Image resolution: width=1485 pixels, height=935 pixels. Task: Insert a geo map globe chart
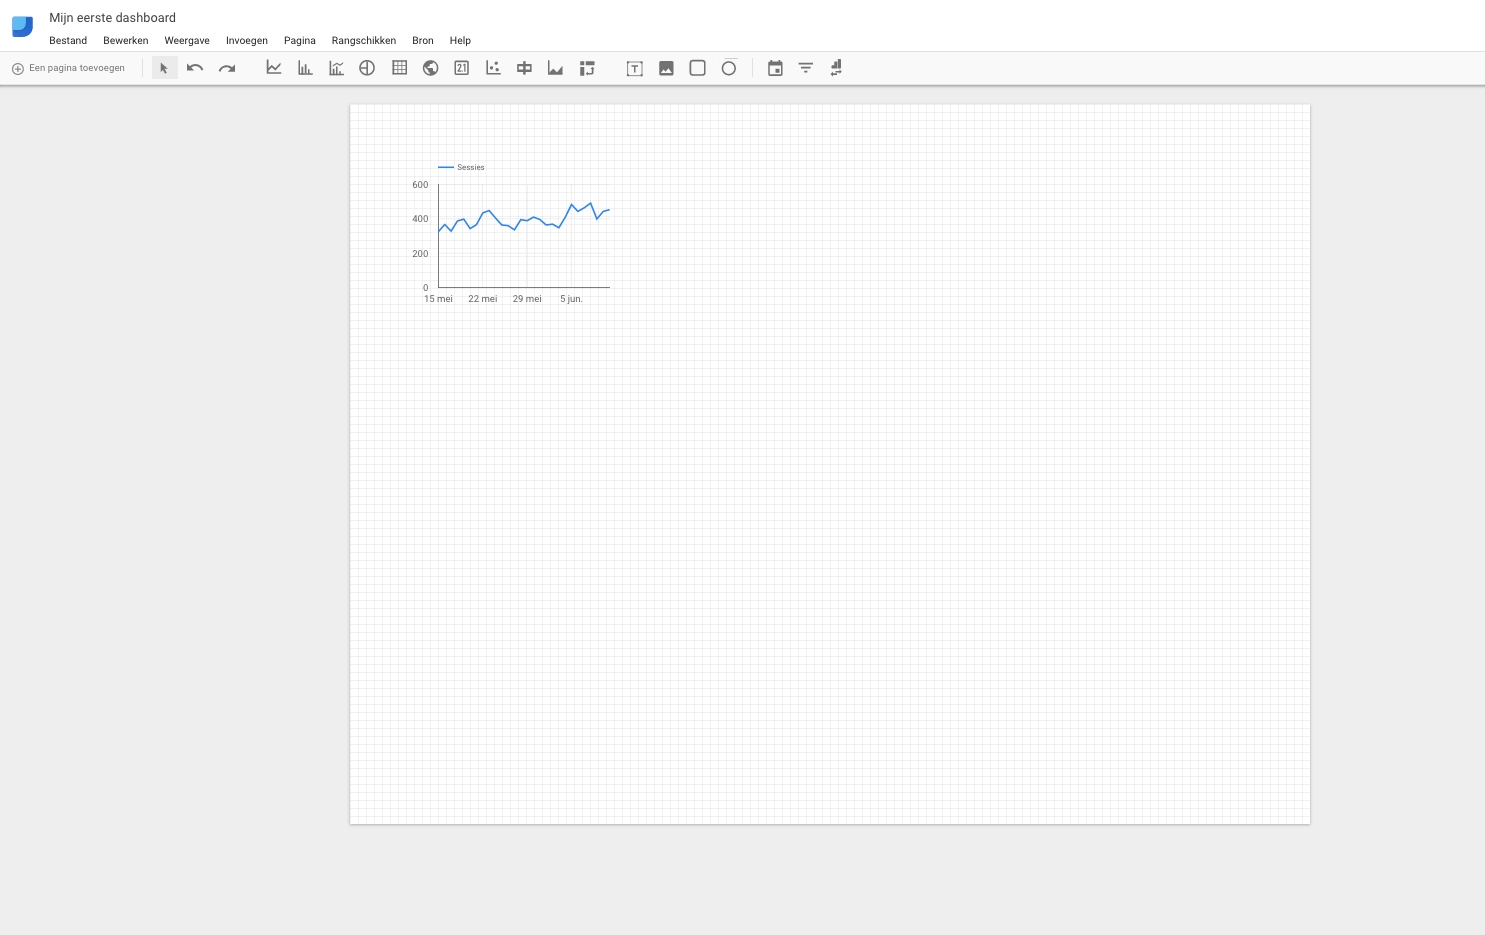click(430, 68)
